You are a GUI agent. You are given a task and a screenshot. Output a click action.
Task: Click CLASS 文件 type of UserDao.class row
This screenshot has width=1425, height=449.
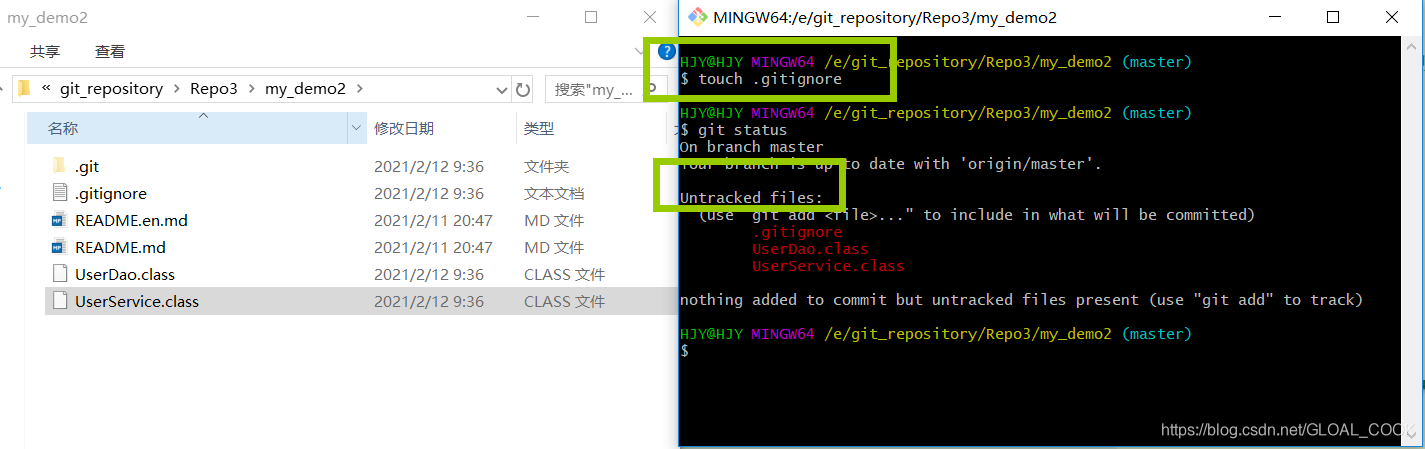[564, 274]
